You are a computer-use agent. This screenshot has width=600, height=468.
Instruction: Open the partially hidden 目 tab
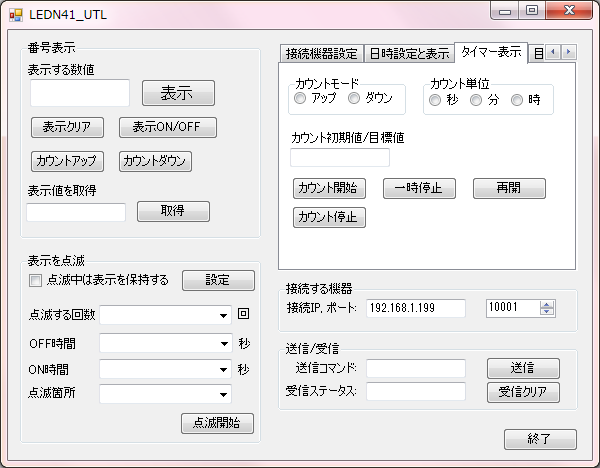[x=538, y=54]
